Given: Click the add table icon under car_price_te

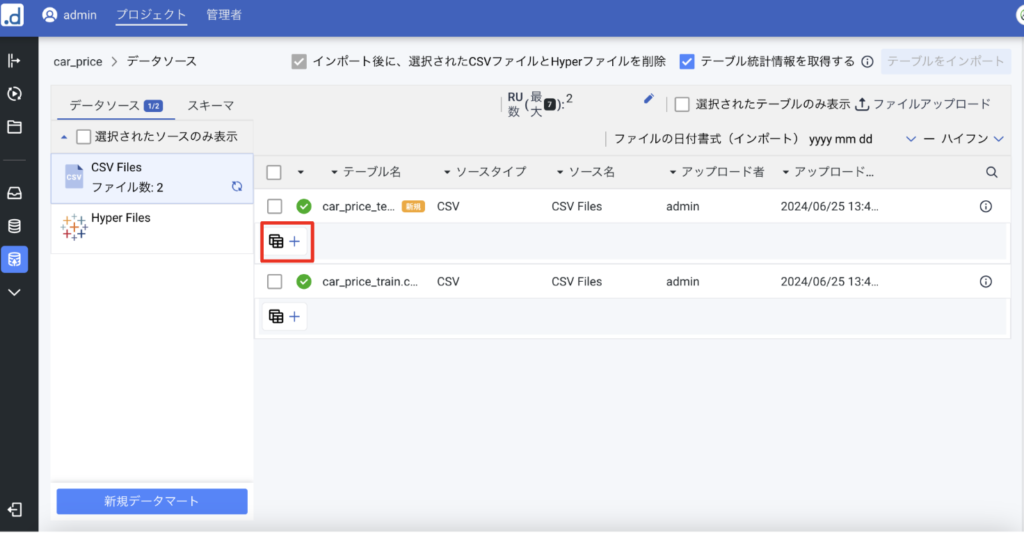Looking at the screenshot, I should tap(285, 241).
